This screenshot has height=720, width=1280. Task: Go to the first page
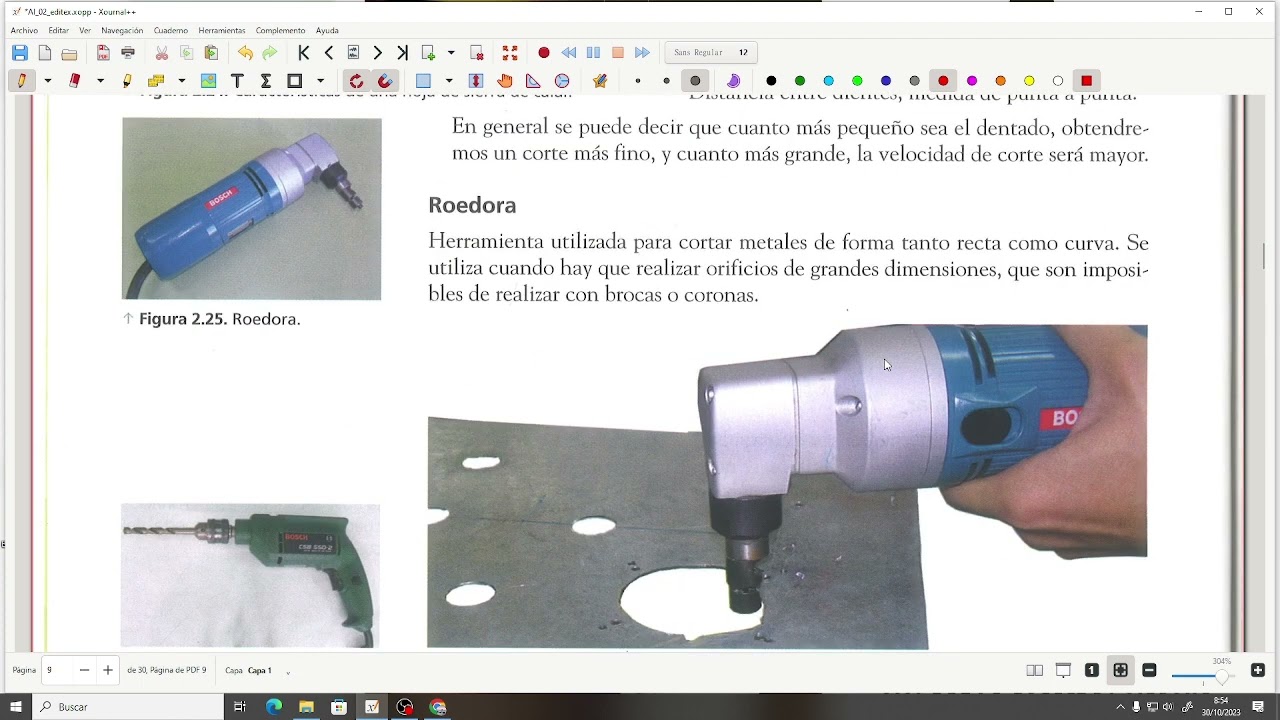point(304,53)
